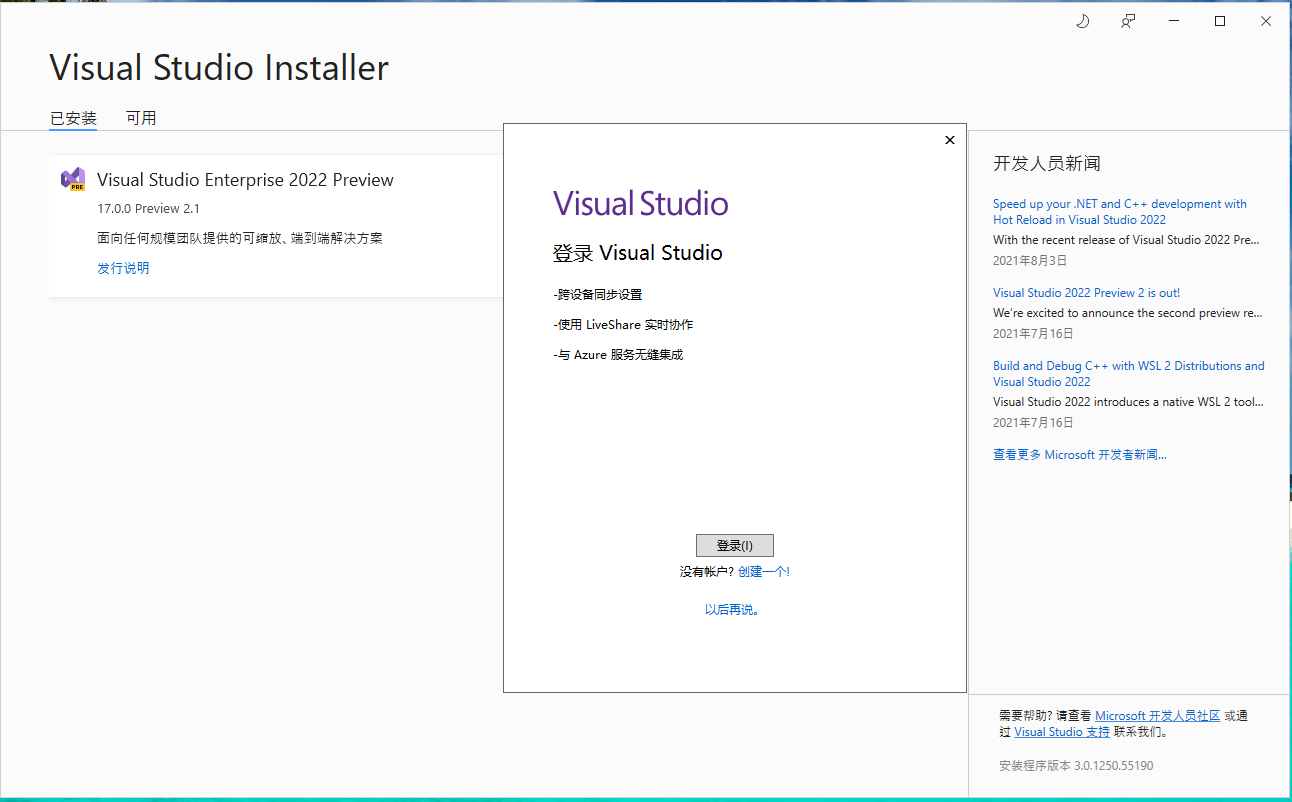Click the 登录 Visual Studio heading
1292x802 pixels.
tap(637, 253)
